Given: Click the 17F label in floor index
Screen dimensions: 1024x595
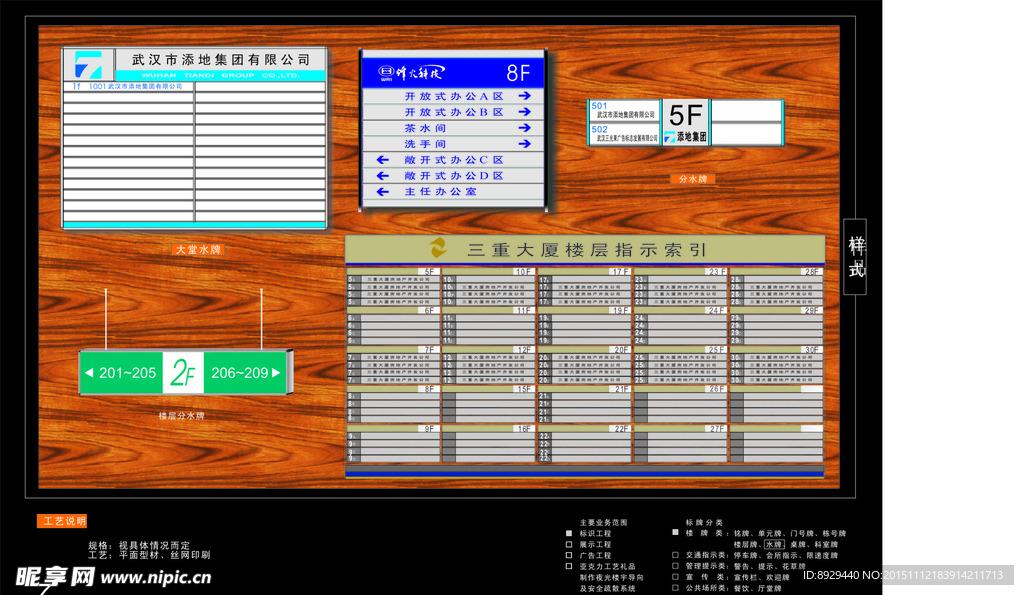Looking at the screenshot, I should click(620, 272).
